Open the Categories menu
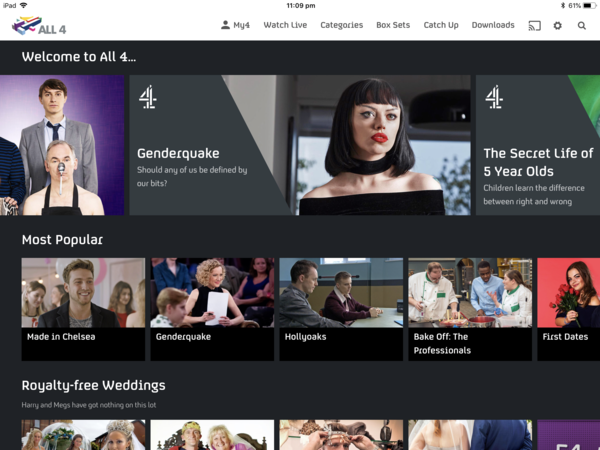 point(342,25)
